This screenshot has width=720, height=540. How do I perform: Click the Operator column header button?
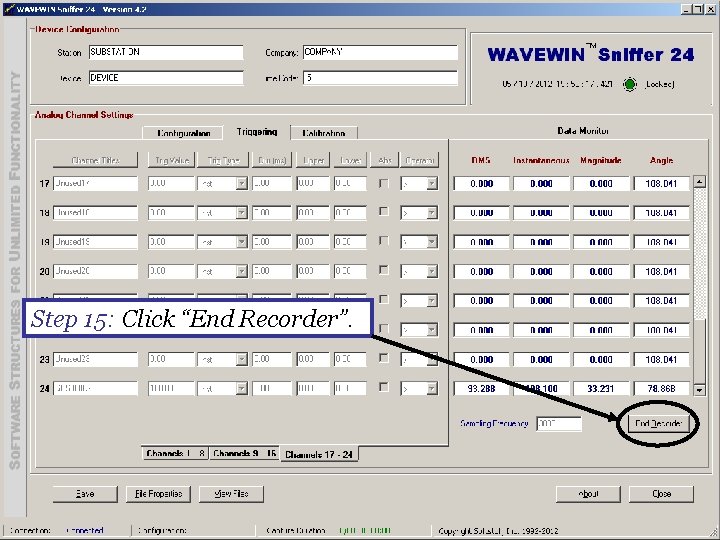point(419,160)
